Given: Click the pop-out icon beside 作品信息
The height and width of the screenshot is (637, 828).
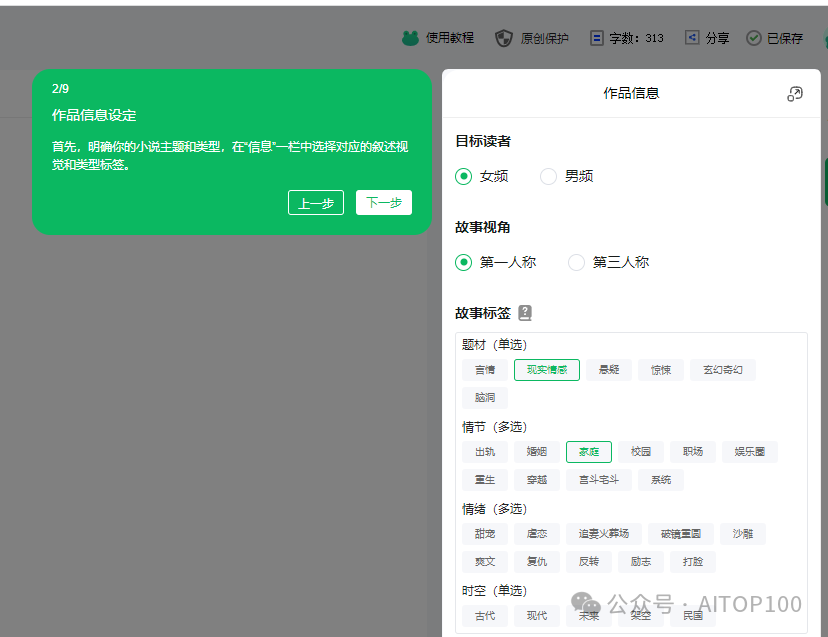Looking at the screenshot, I should pos(795,93).
